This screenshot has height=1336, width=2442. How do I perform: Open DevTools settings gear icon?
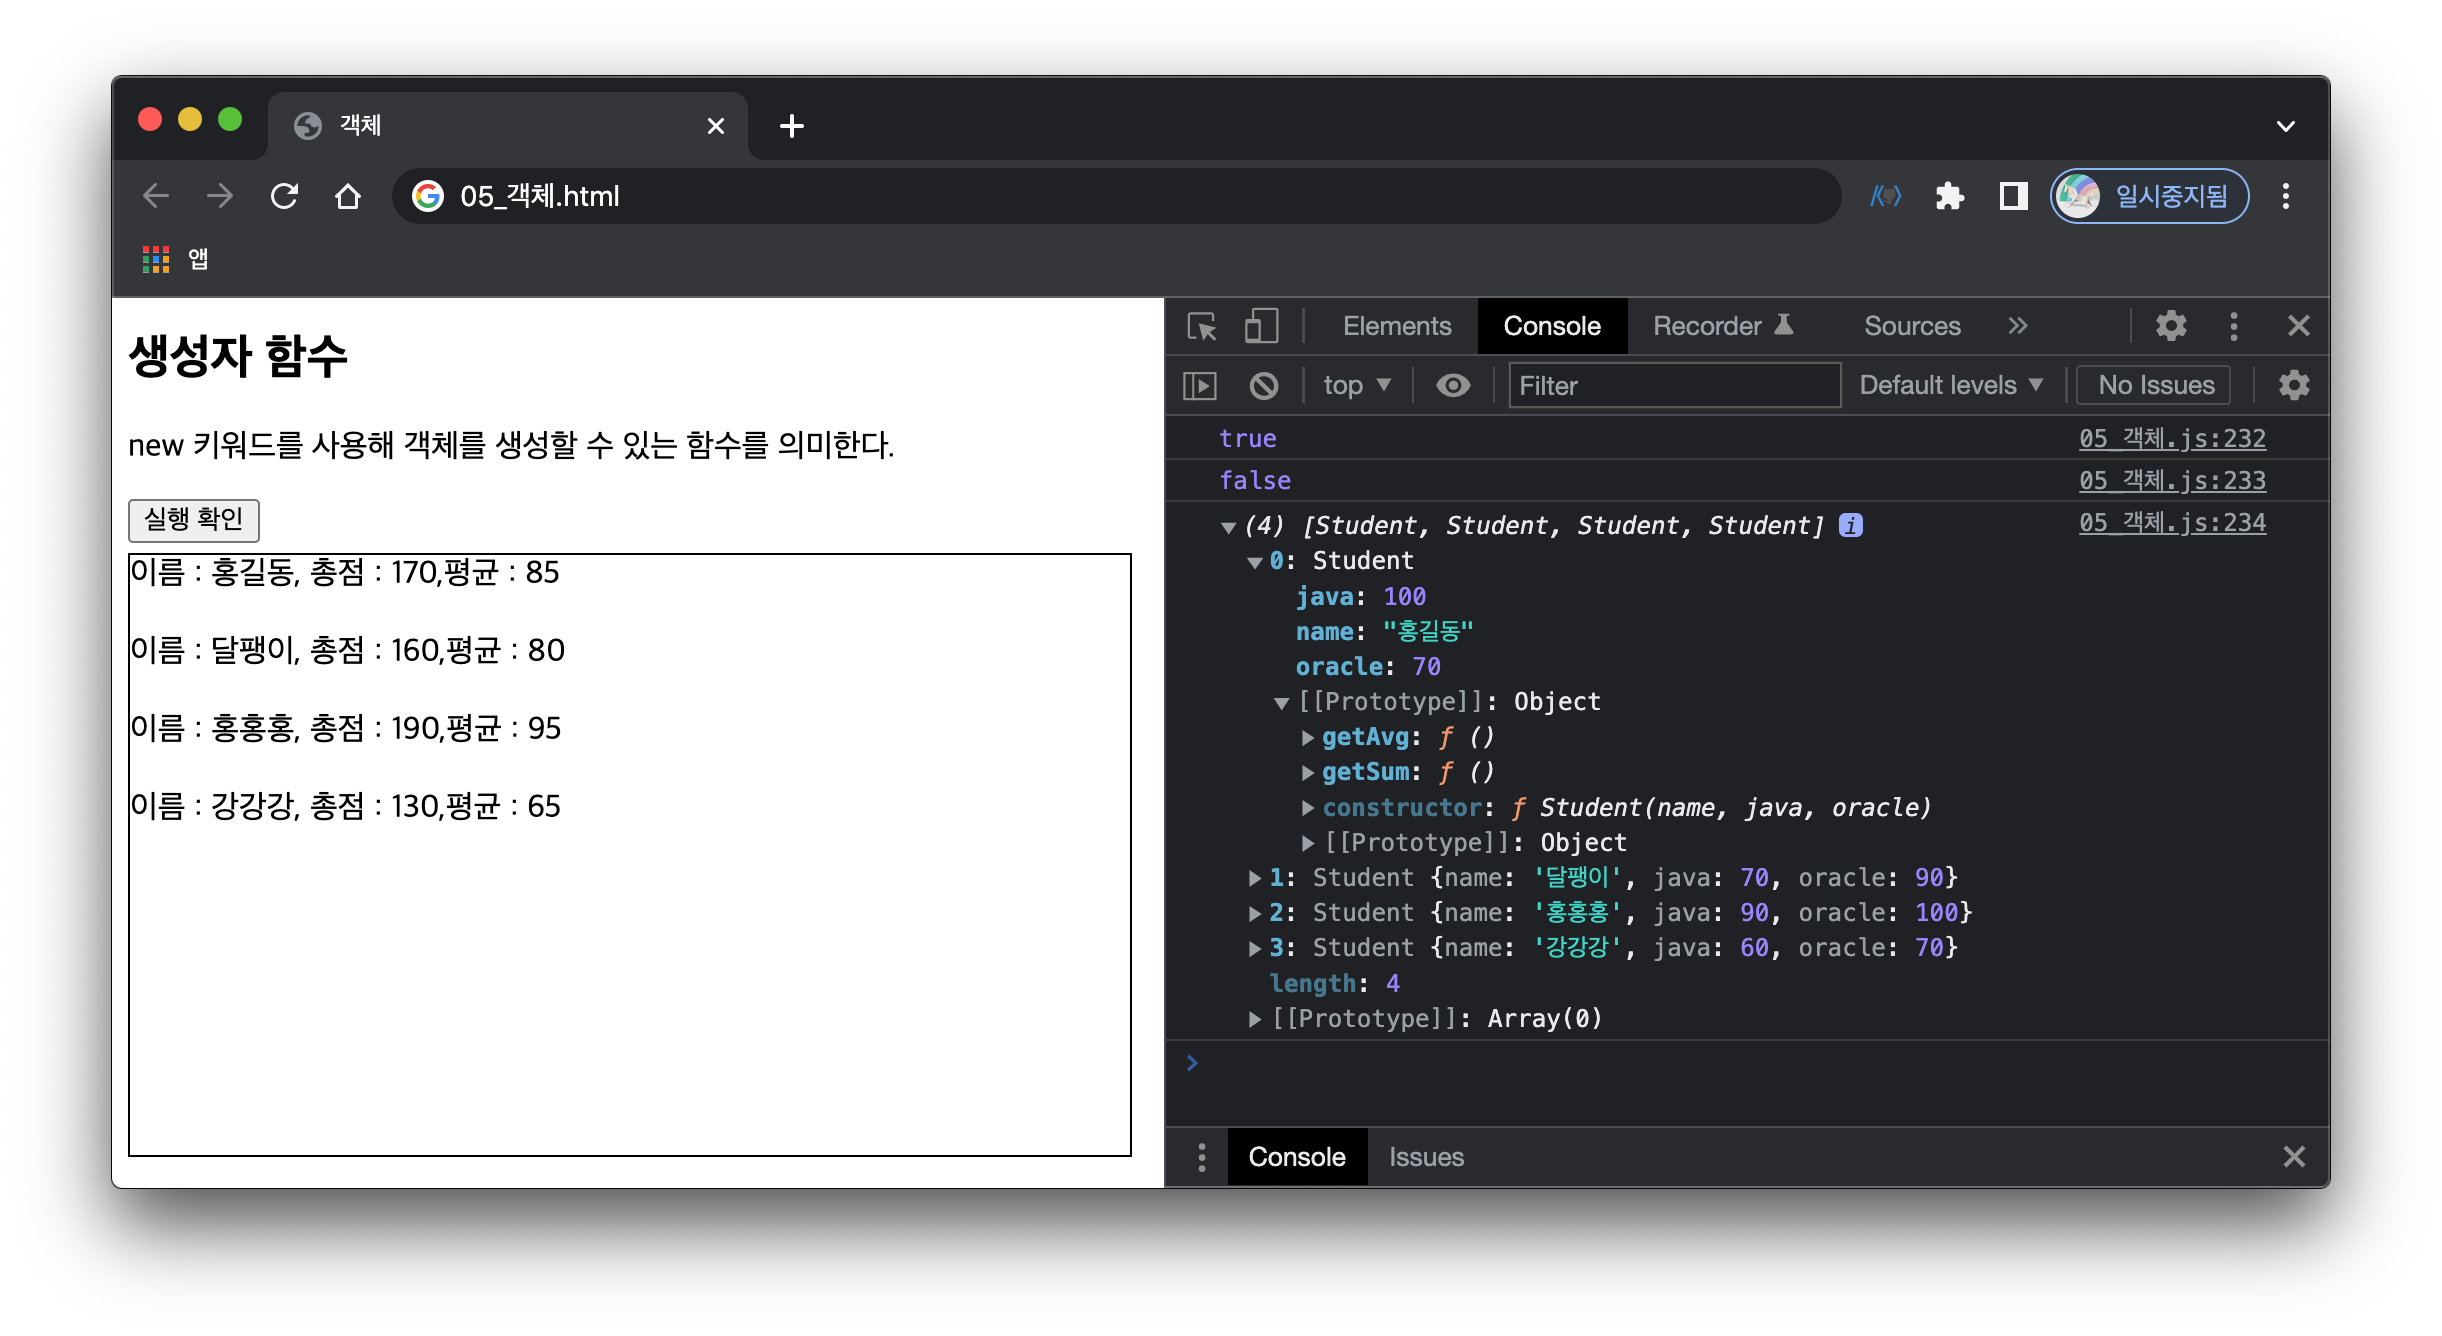pos(2170,326)
